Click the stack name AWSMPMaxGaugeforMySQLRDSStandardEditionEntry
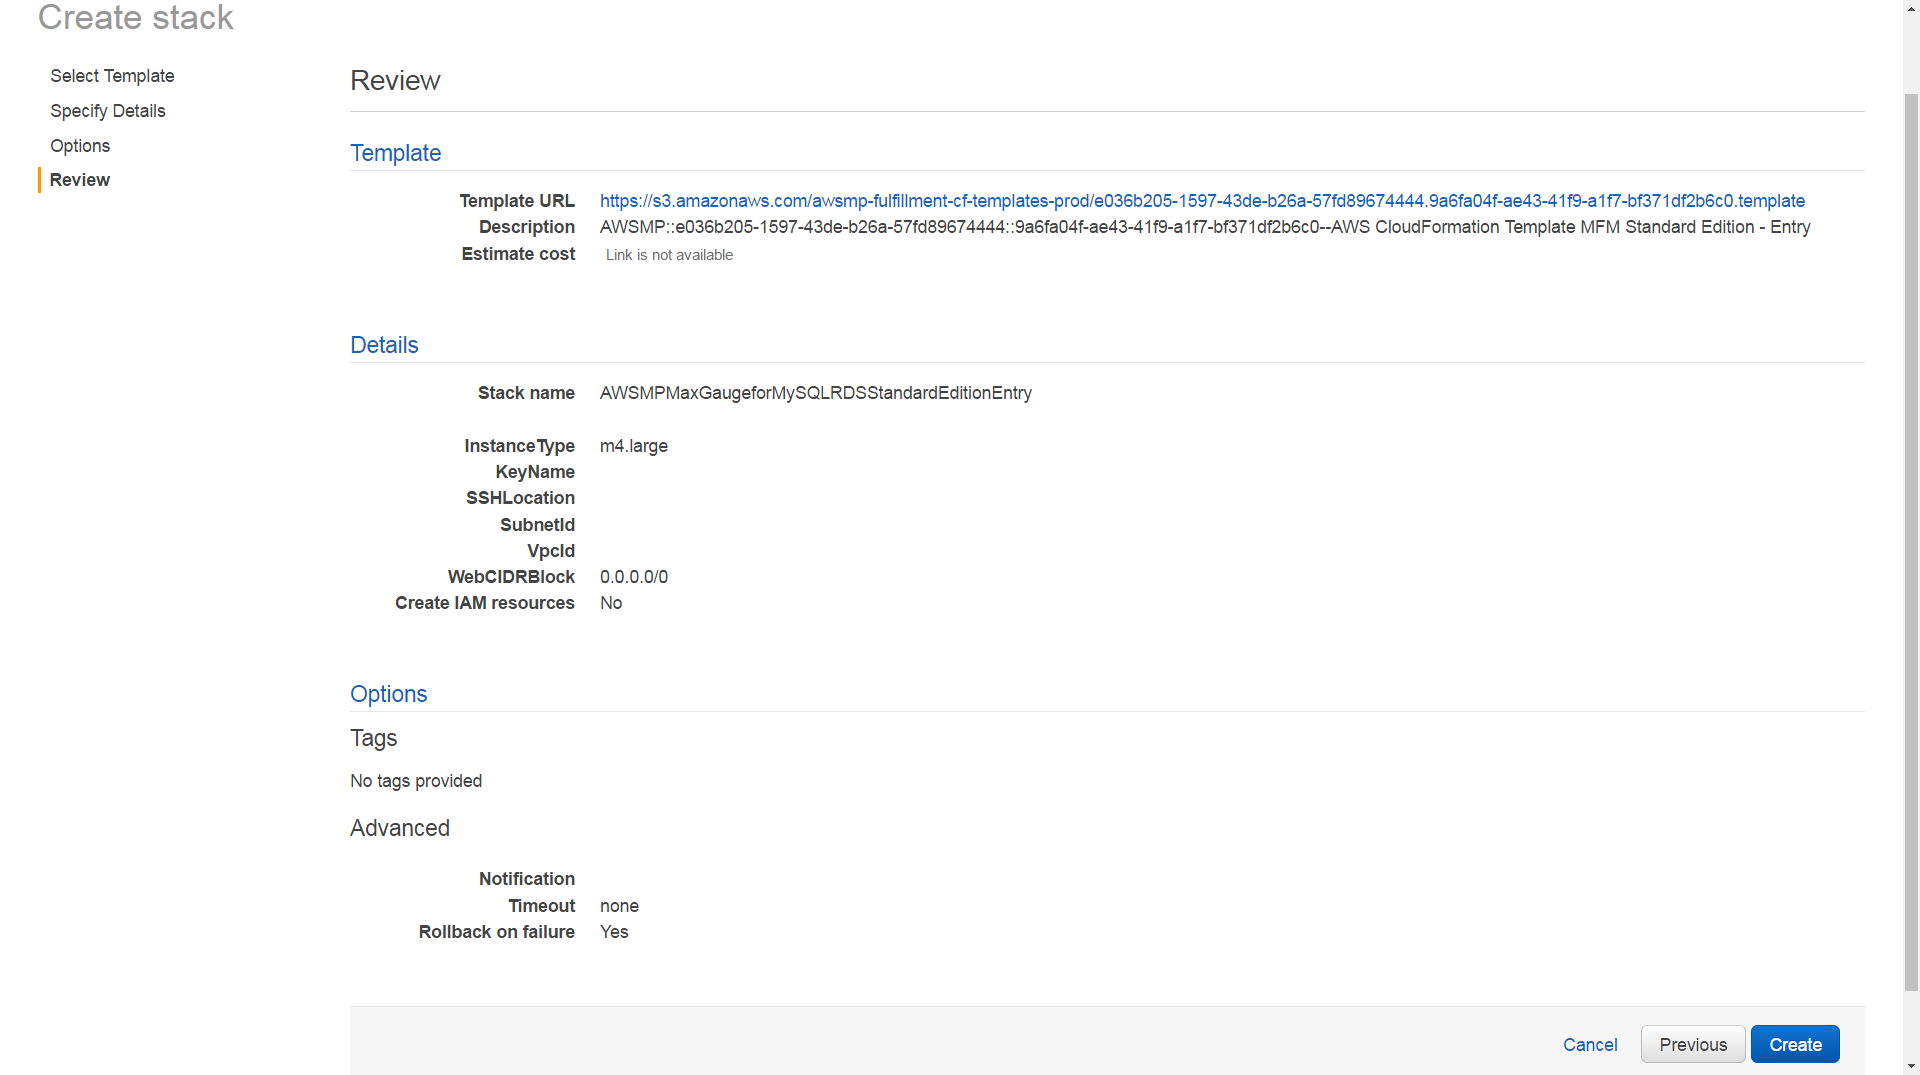 pyautogui.click(x=816, y=393)
